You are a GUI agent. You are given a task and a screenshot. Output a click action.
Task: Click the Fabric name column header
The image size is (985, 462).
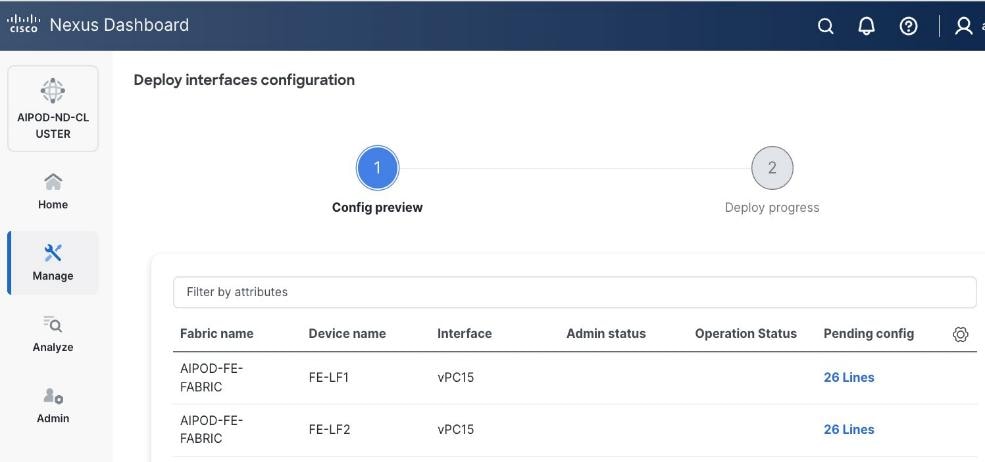[216, 334]
